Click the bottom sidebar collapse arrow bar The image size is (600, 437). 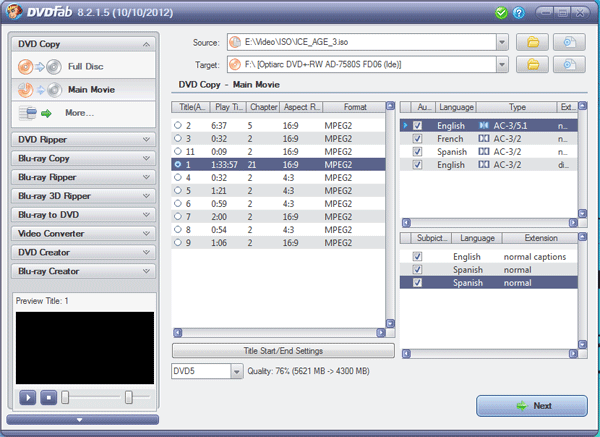(83, 420)
